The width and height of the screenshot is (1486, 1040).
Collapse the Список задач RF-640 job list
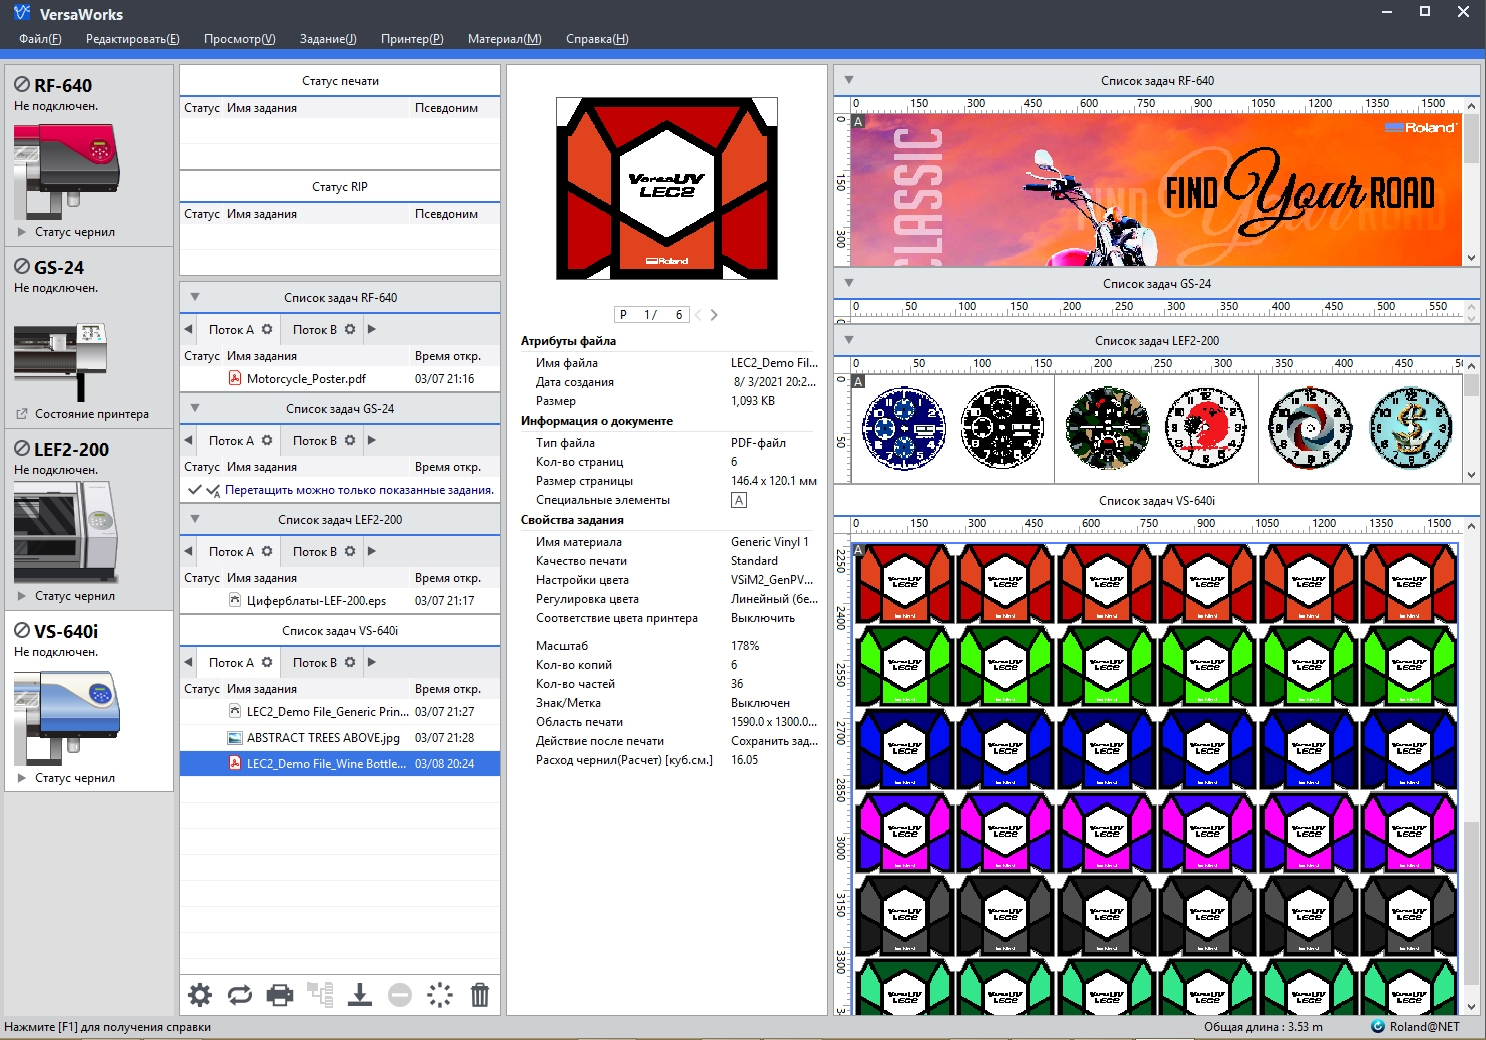coord(195,297)
